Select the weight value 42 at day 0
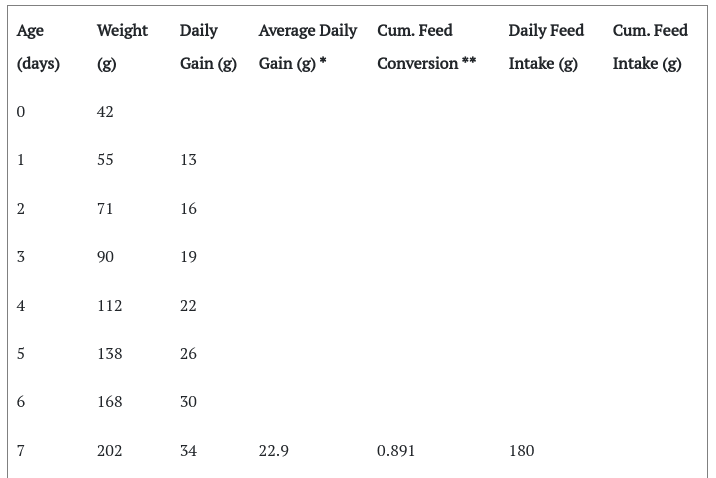Viewport: 716px width, 478px height. (x=105, y=112)
